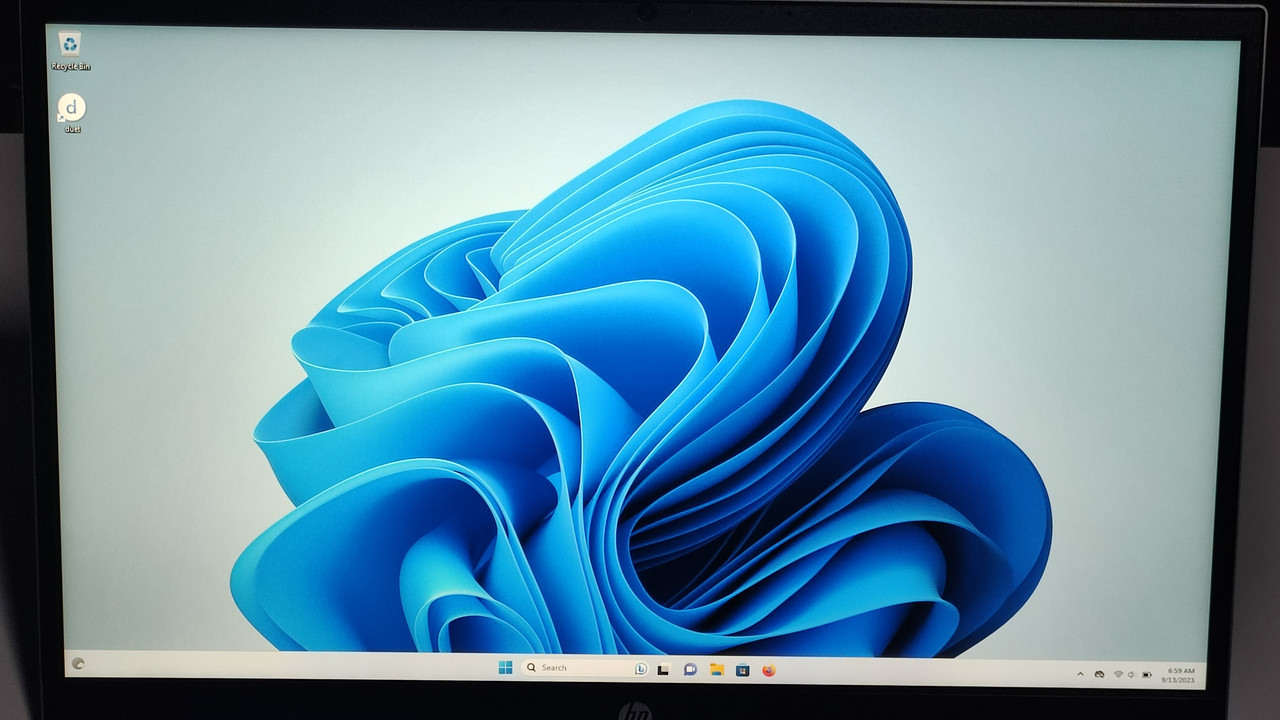Select the duet desktop shortcut
The height and width of the screenshot is (720, 1280).
click(72, 113)
